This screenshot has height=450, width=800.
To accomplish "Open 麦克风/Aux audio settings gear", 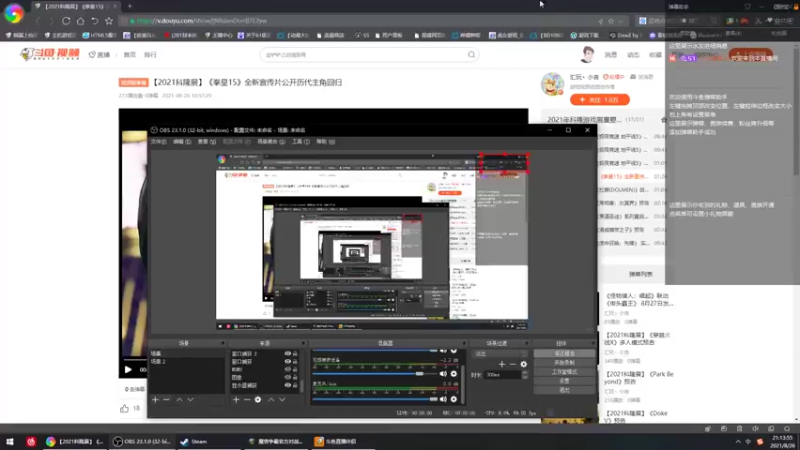I will click(454, 399).
